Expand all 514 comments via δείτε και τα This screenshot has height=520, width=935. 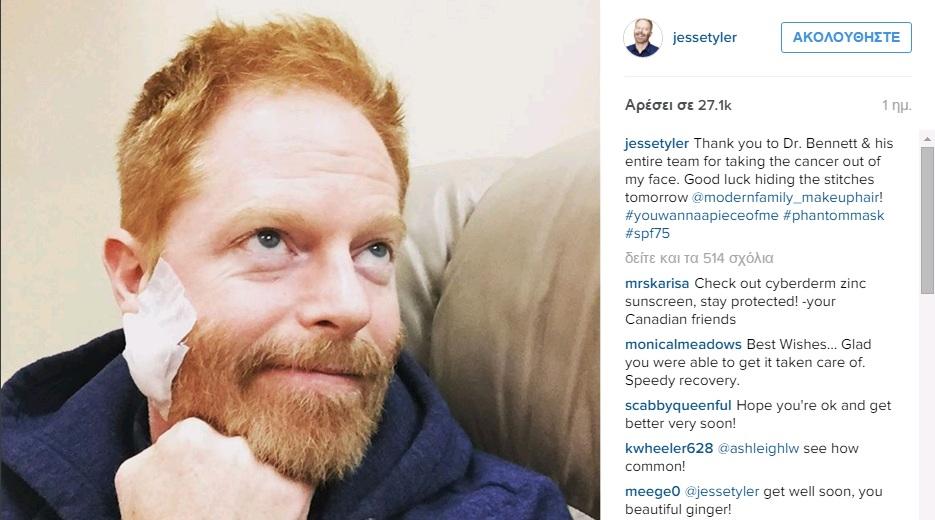coord(699,258)
